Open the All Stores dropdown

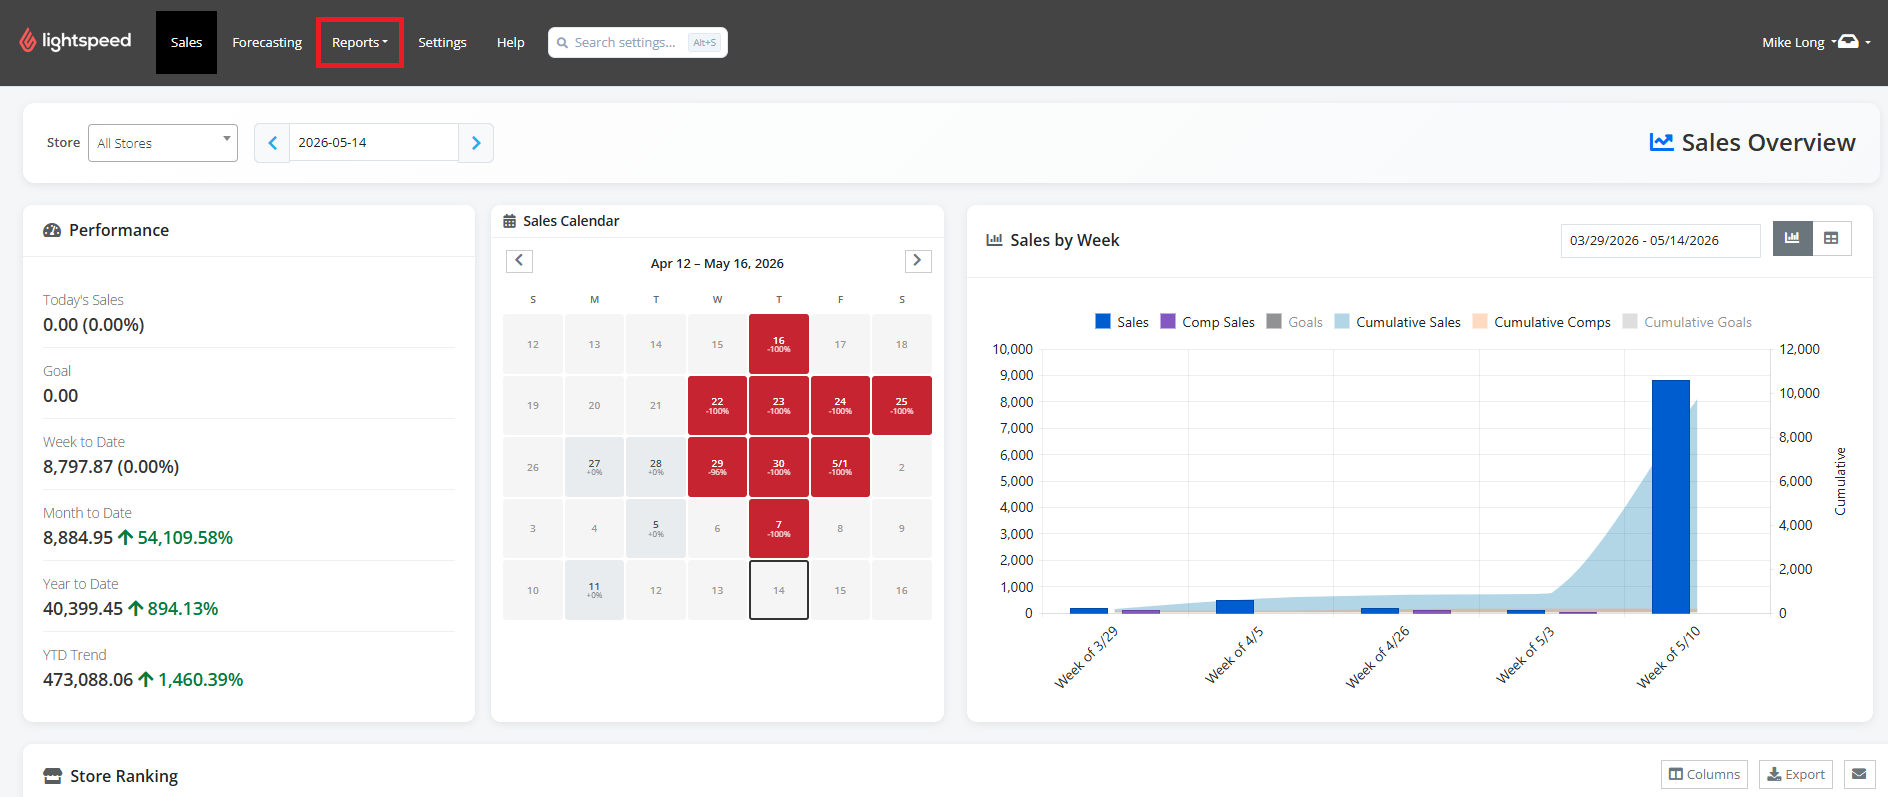coord(163,143)
